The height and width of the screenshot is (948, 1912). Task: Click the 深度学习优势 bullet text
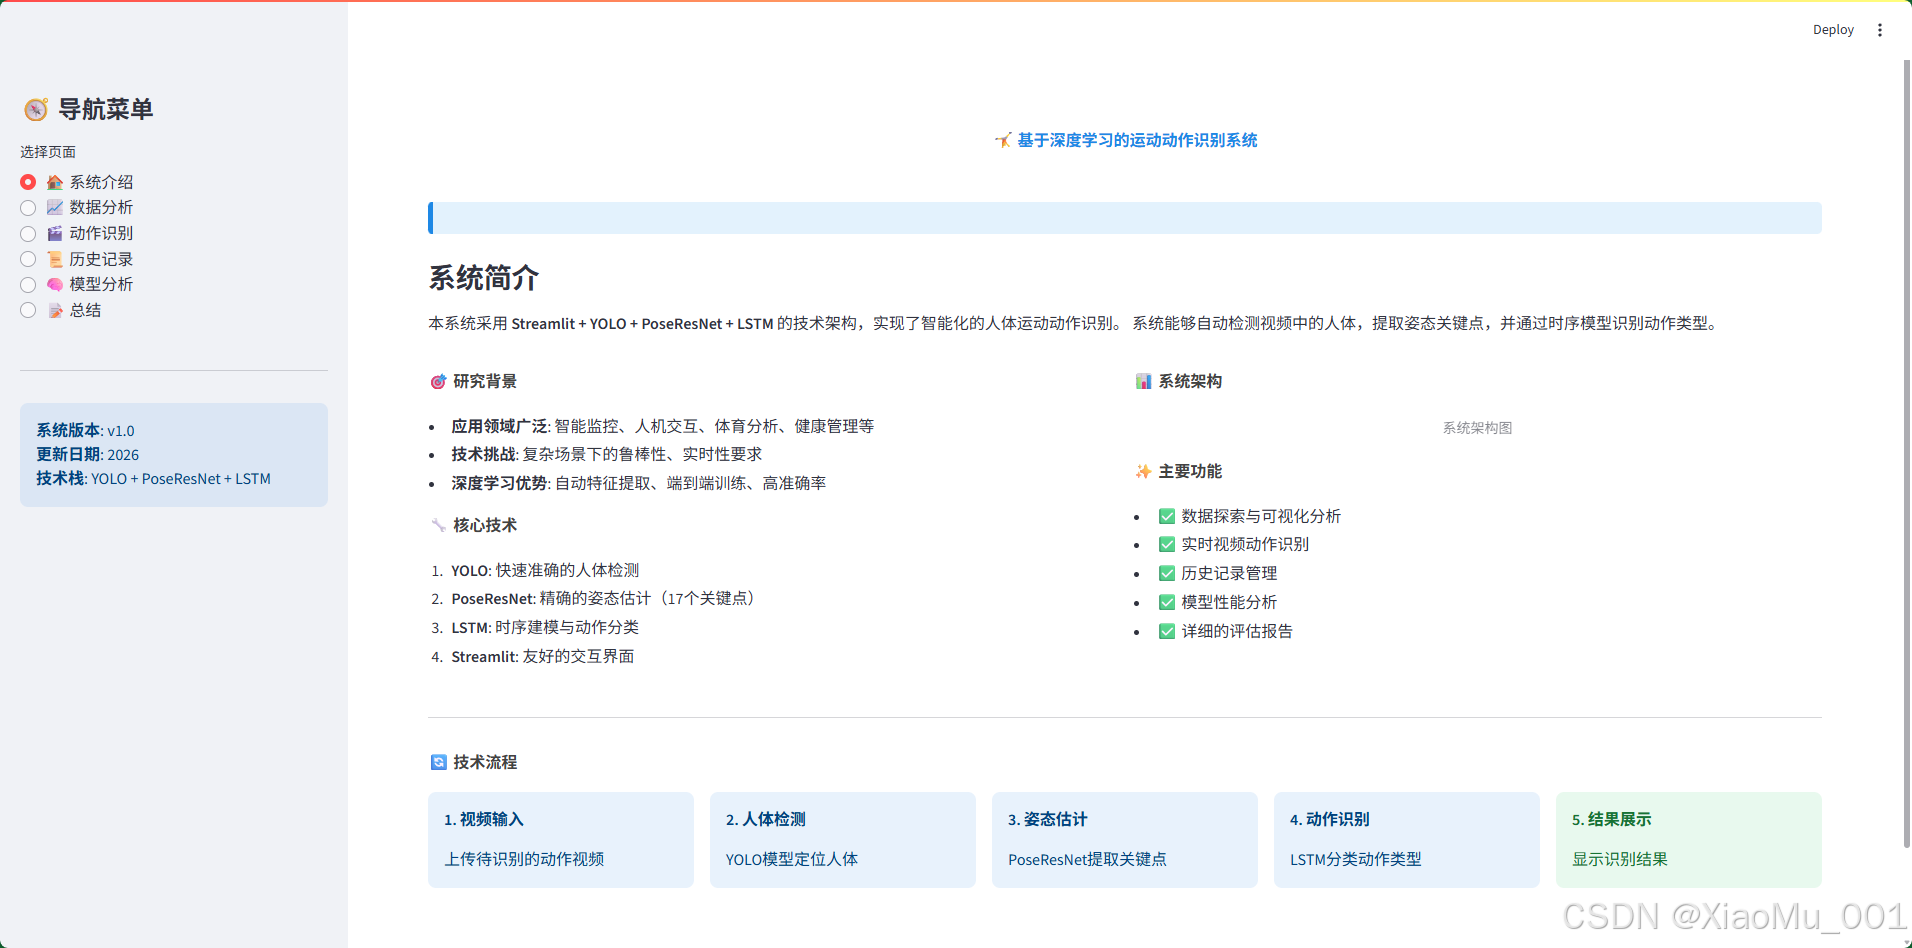638,483
